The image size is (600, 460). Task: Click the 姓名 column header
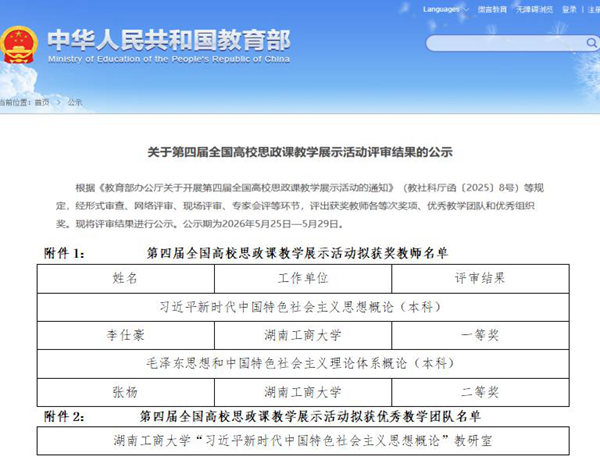[x=126, y=278]
